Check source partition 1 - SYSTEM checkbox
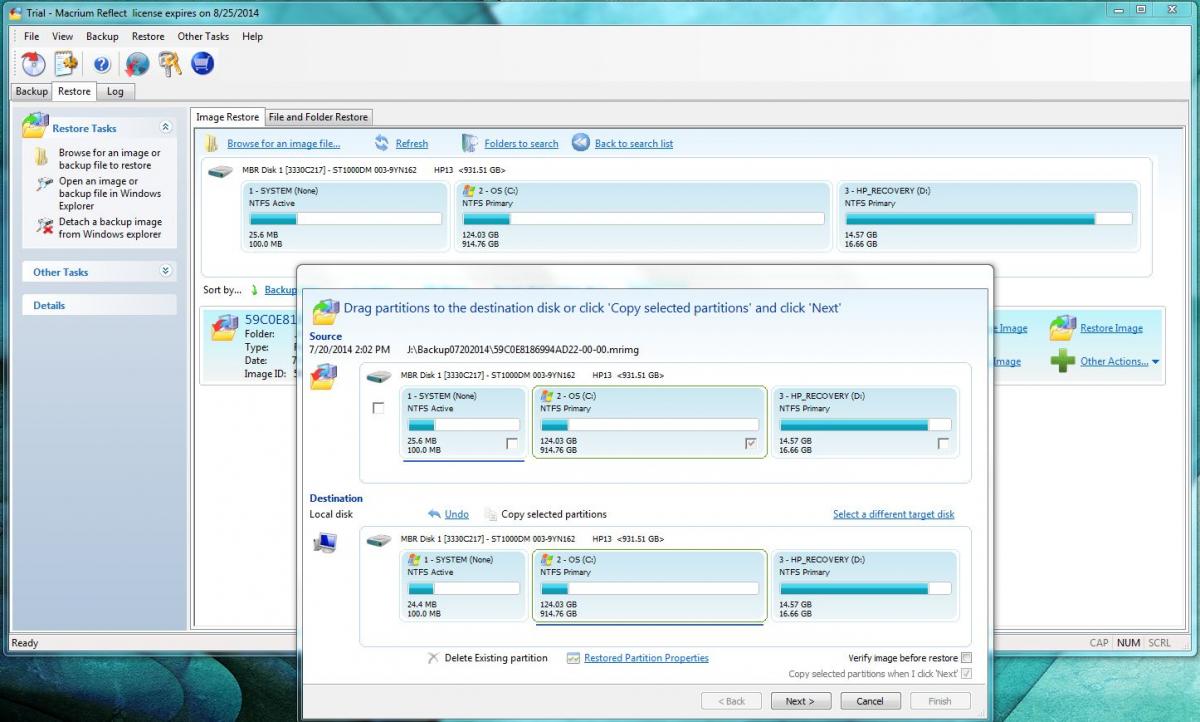The width and height of the screenshot is (1200, 722). point(512,443)
